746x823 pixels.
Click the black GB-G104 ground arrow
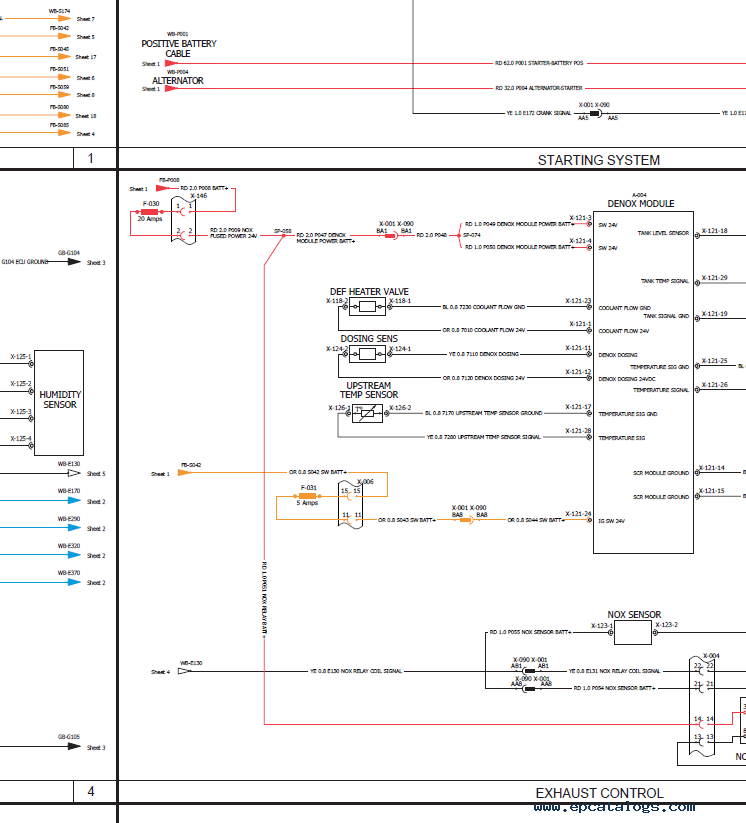coord(74,261)
